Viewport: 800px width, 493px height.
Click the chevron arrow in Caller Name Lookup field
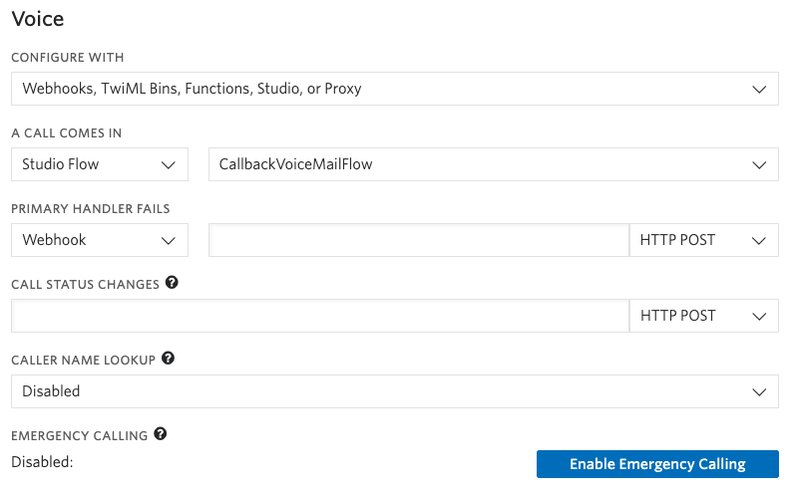tap(759, 392)
